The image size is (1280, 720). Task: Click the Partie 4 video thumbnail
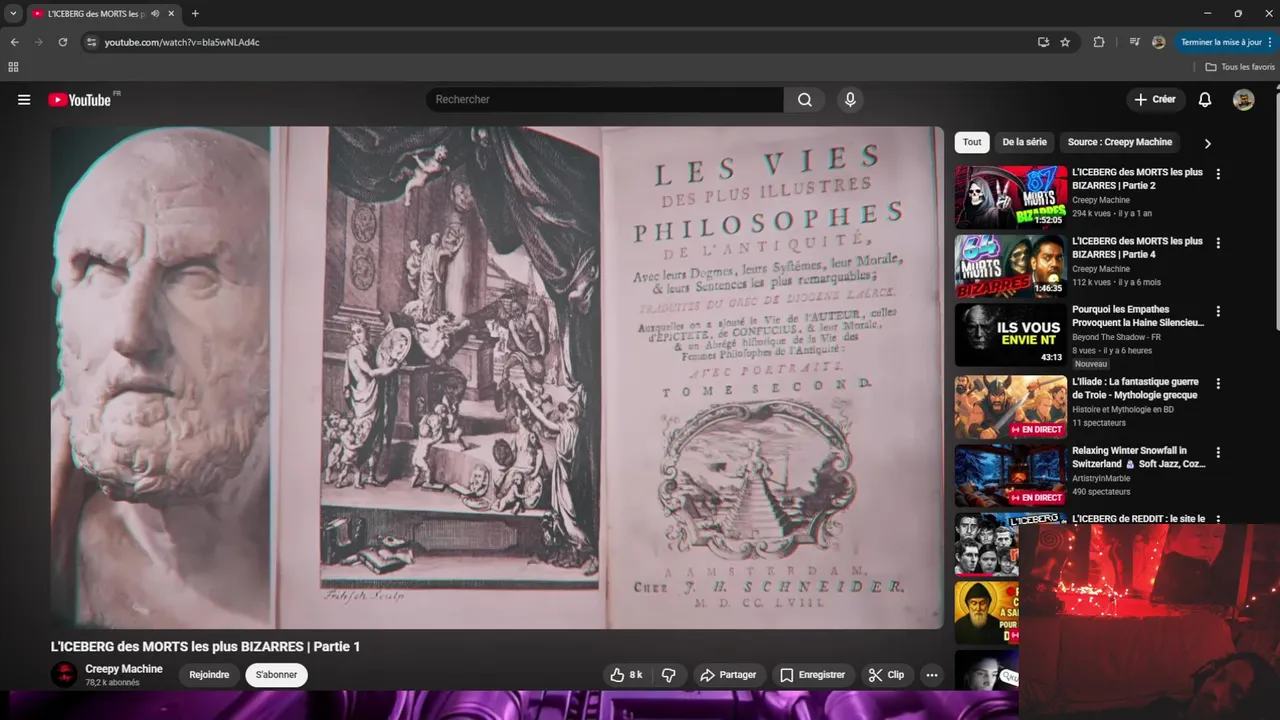[x=1011, y=267]
